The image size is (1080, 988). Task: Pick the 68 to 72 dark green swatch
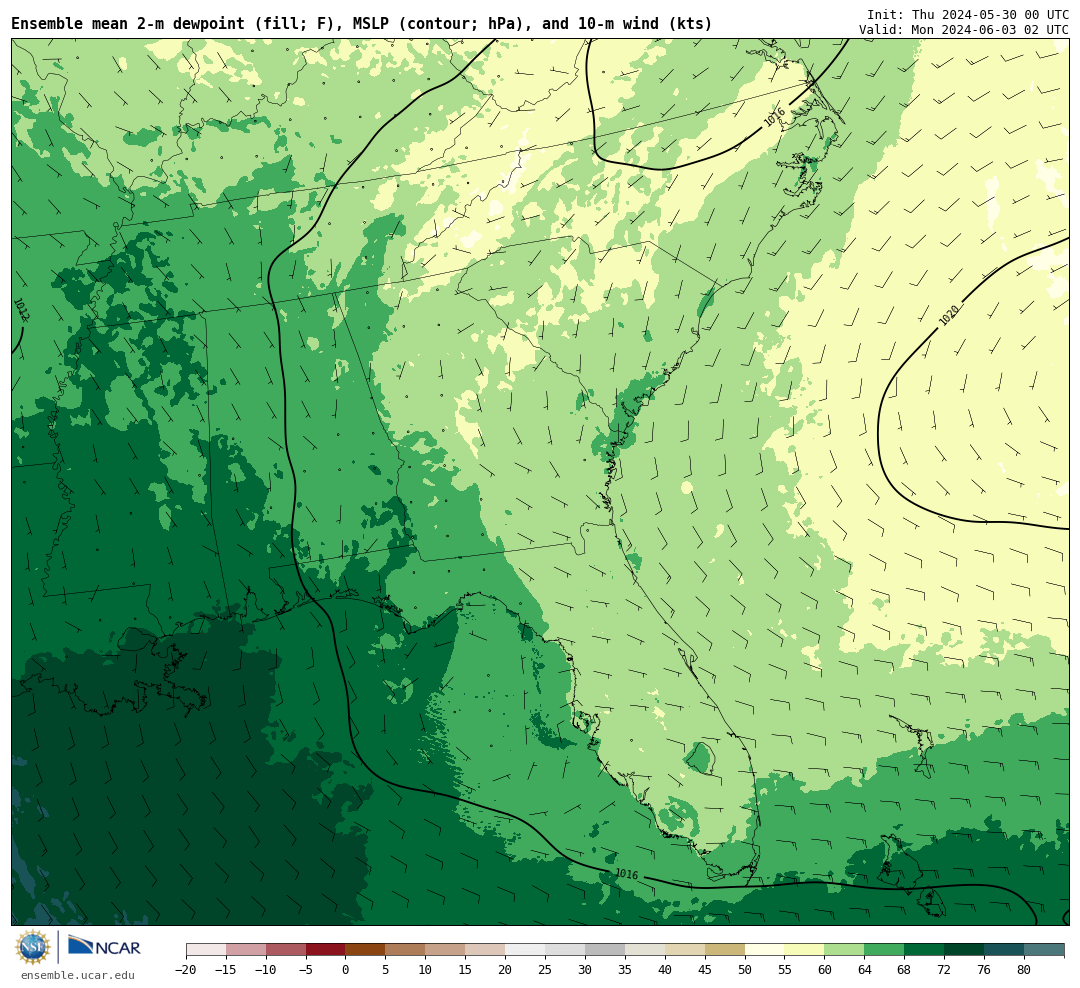(x=925, y=950)
